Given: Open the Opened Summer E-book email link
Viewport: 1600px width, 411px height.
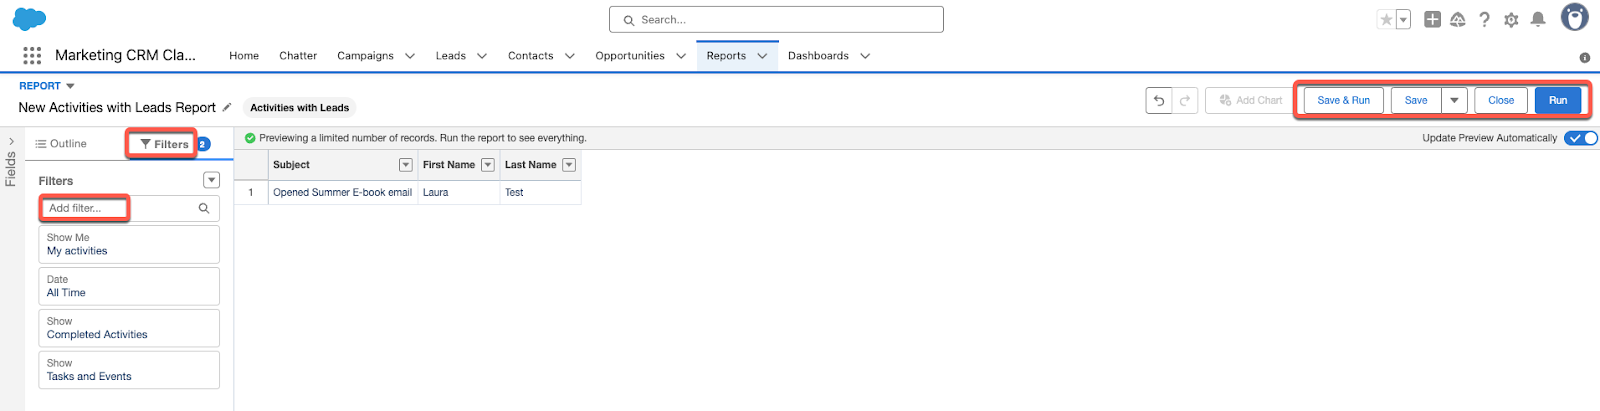Looking at the screenshot, I should pos(342,192).
